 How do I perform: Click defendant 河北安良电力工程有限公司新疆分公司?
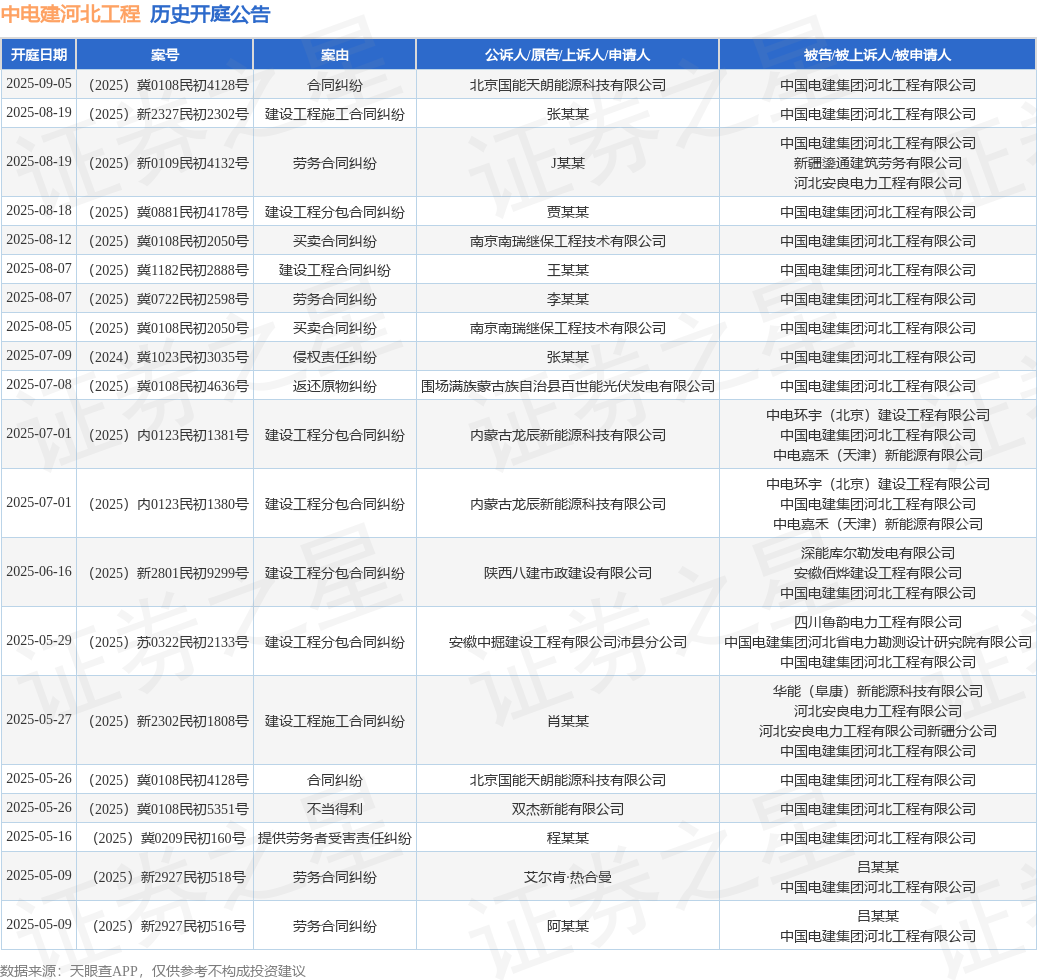click(x=878, y=731)
